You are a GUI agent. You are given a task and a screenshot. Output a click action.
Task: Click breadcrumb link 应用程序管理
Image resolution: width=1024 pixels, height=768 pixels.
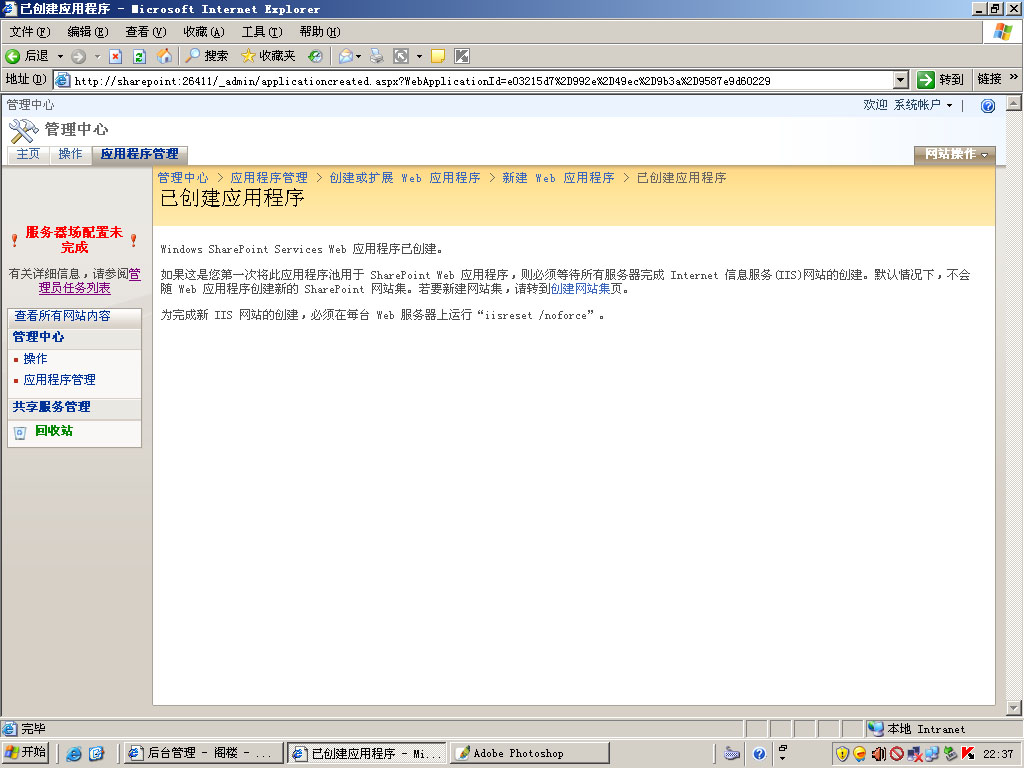point(268,178)
